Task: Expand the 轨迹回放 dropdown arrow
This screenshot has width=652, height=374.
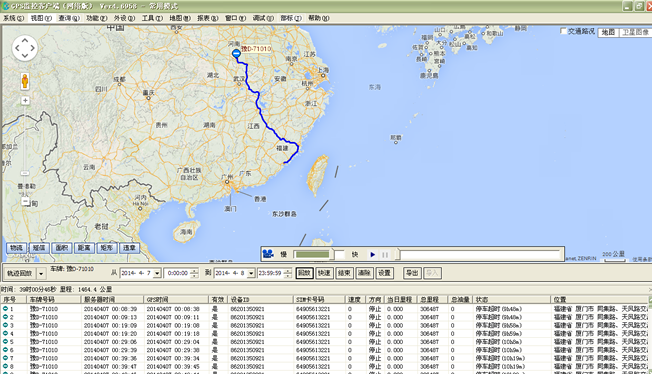Action: [41, 273]
